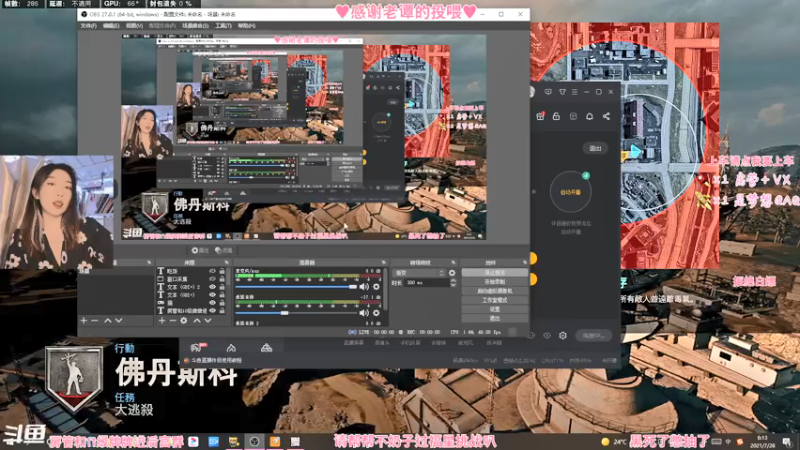The image size is (800, 450).
Task: Click the 退出 button in OBS controls
Action: click(x=494, y=318)
